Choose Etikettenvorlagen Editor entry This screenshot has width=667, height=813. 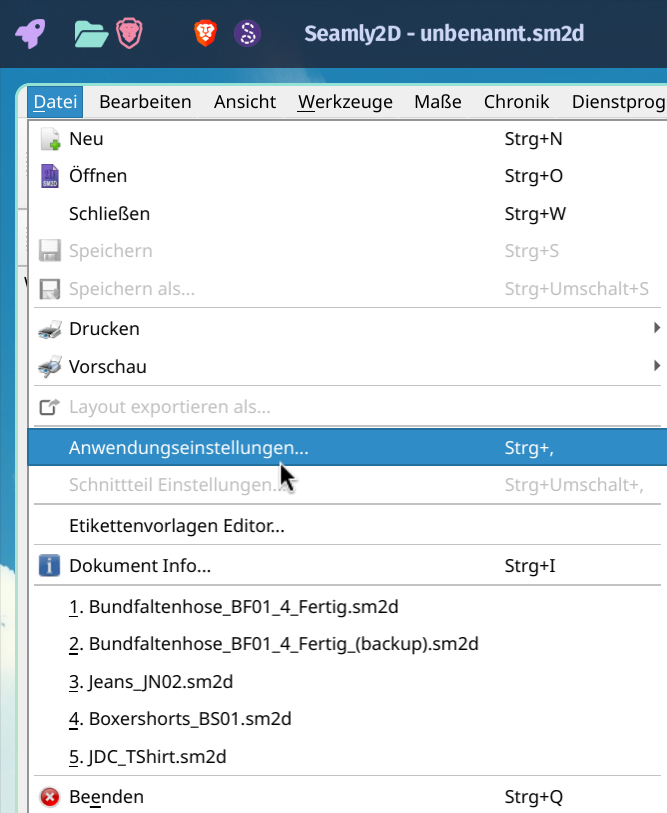[x=177, y=525]
